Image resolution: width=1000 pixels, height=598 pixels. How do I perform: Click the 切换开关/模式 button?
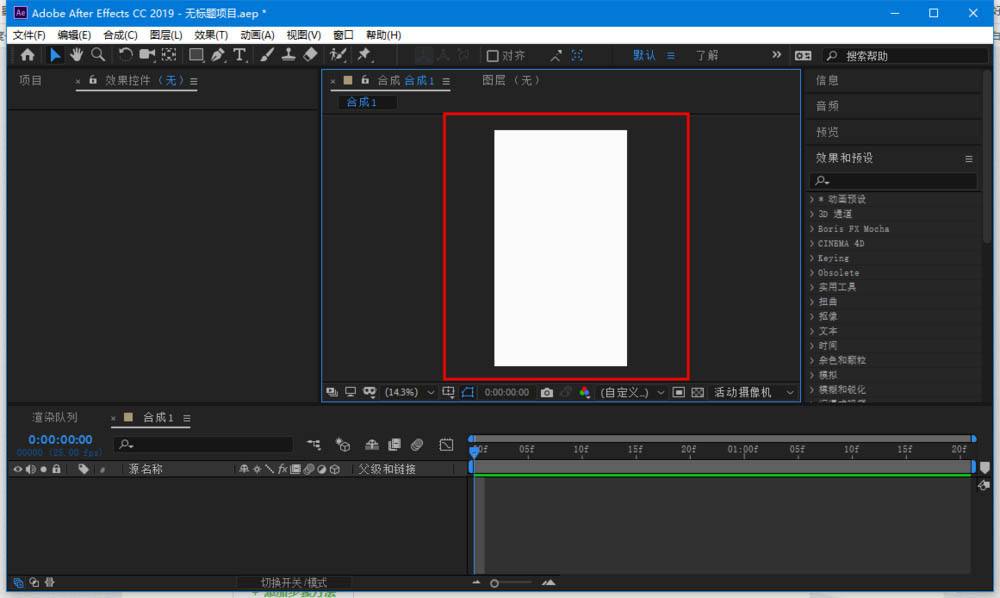pos(294,582)
